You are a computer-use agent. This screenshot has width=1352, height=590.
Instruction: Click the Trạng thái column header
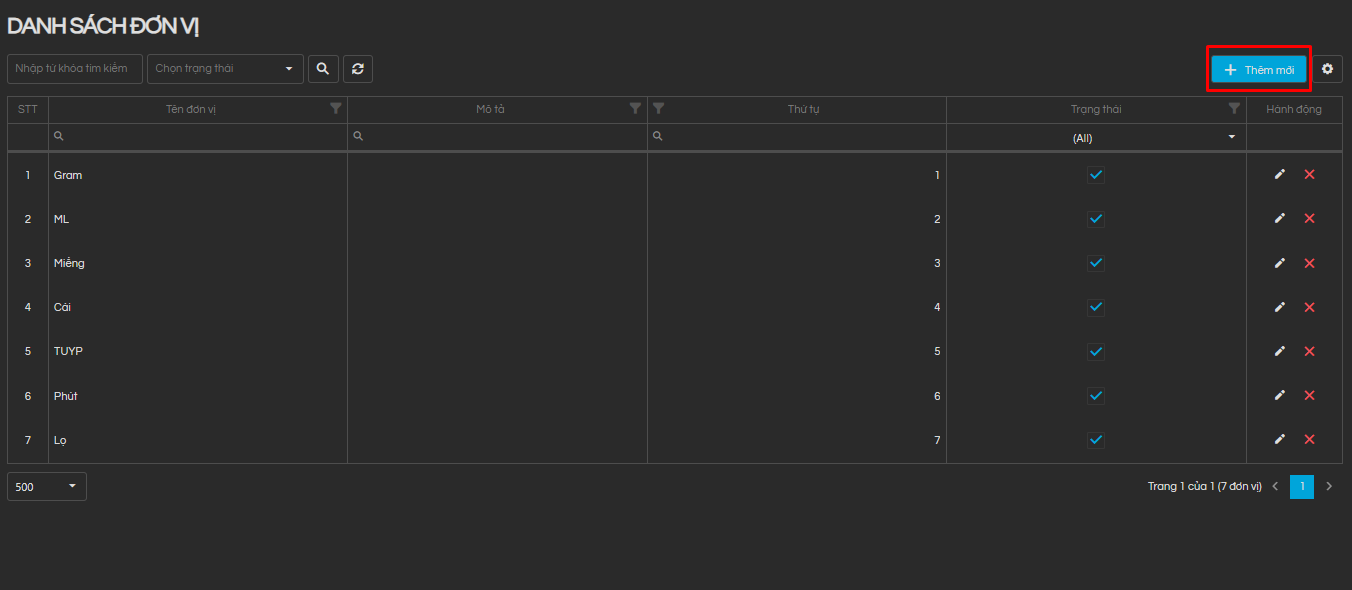tap(1096, 110)
